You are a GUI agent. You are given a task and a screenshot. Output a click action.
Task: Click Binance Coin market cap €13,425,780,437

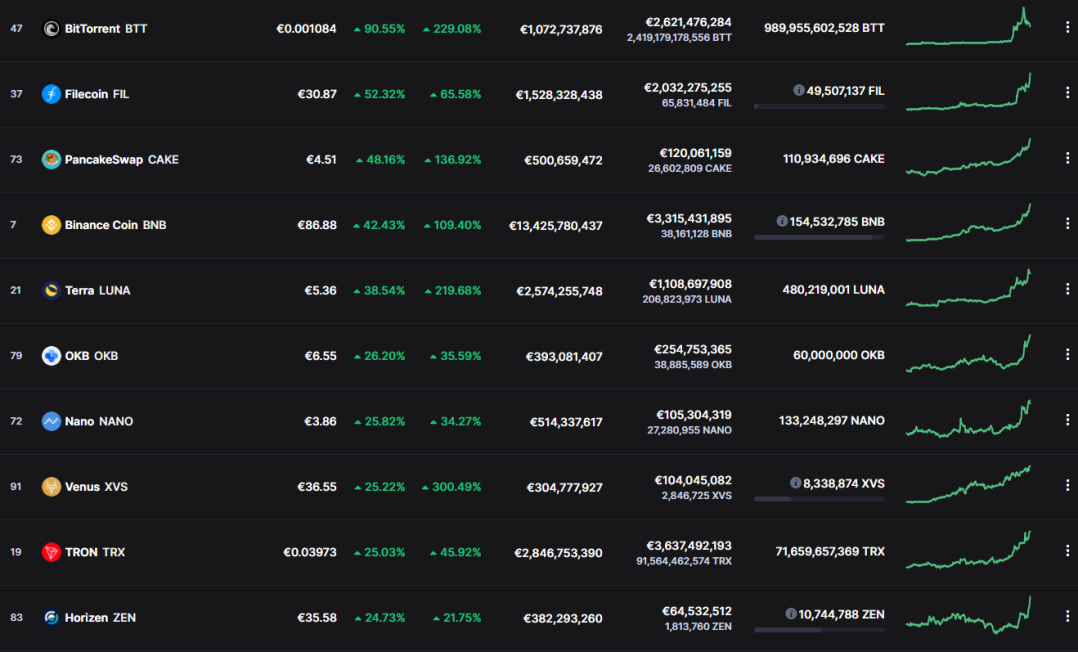tap(556, 226)
